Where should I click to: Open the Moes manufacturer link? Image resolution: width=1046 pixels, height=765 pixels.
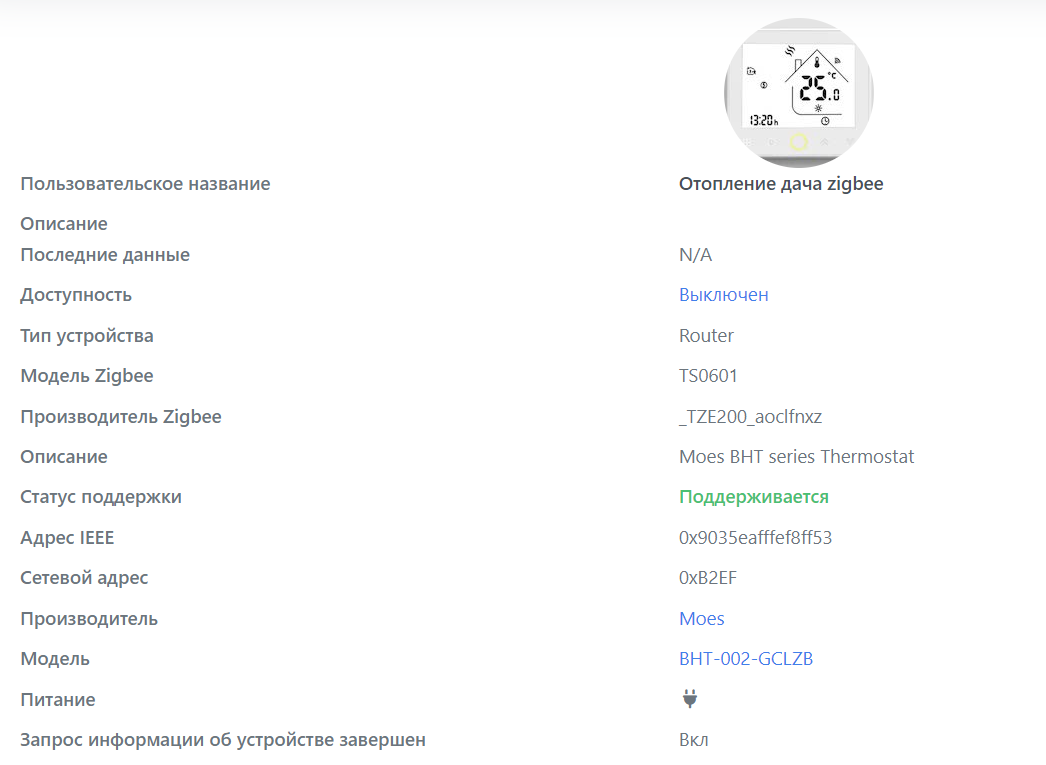[x=701, y=618]
